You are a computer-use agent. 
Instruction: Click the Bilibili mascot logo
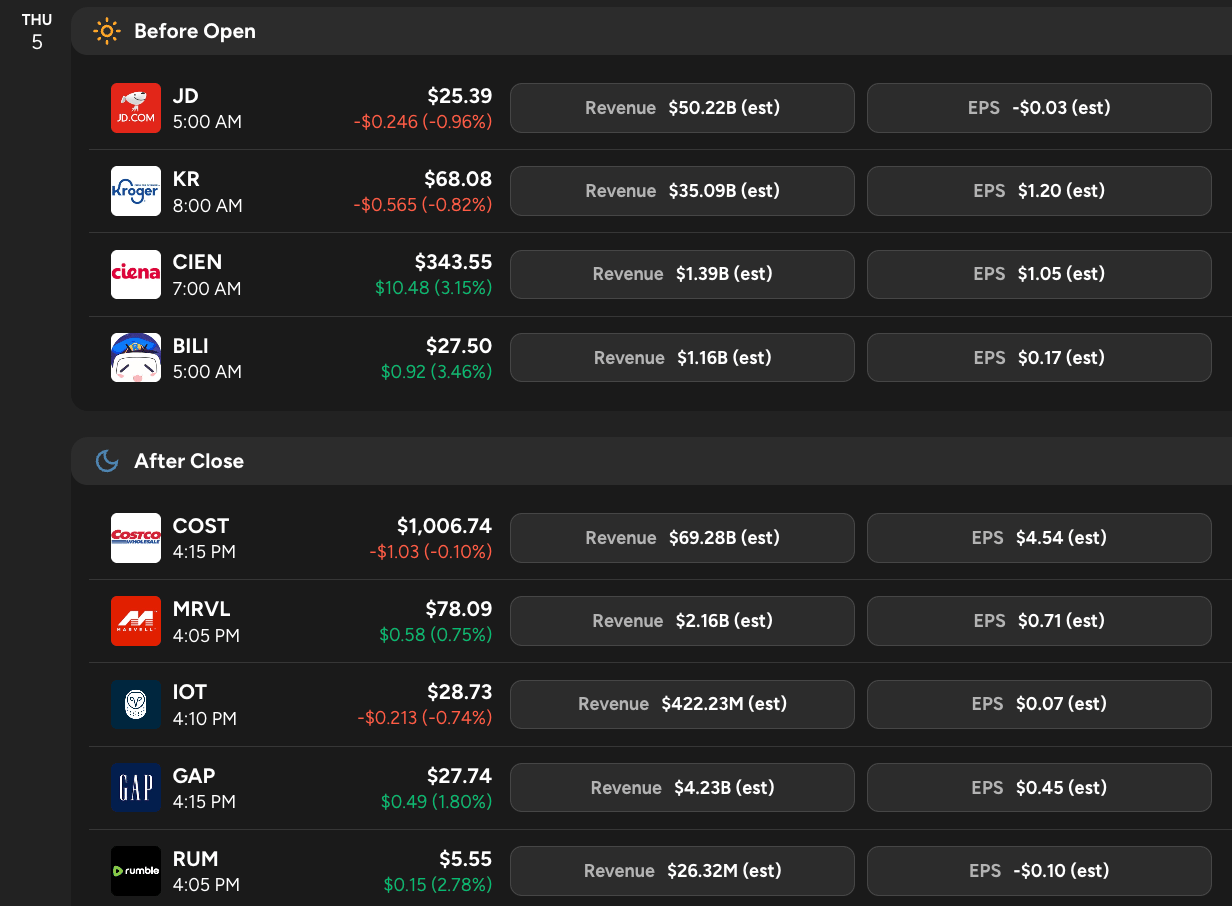click(136, 358)
